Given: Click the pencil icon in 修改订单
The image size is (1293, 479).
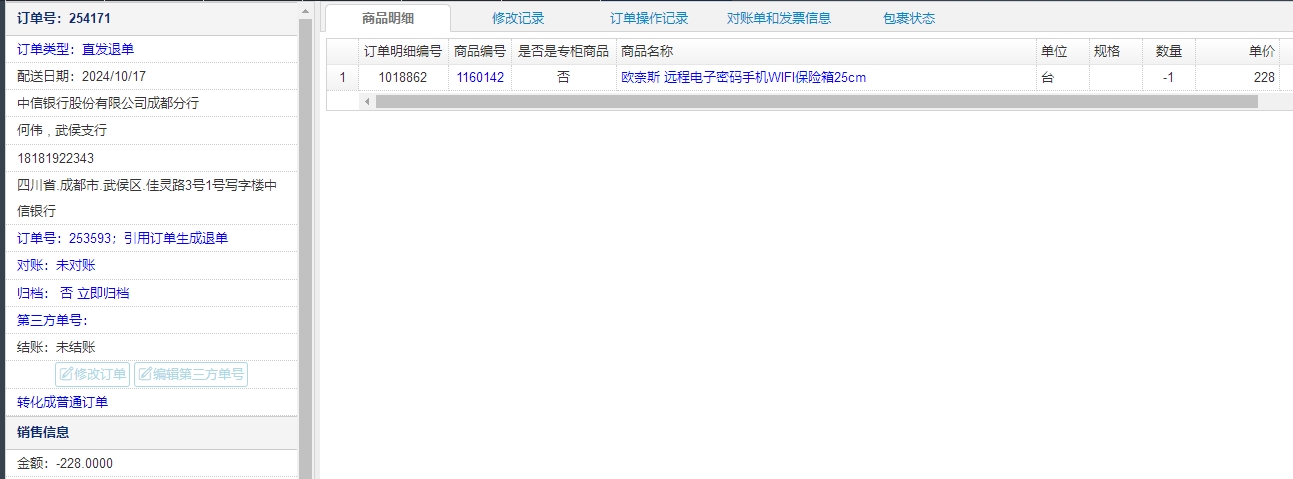Looking at the screenshot, I should coord(67,375).
